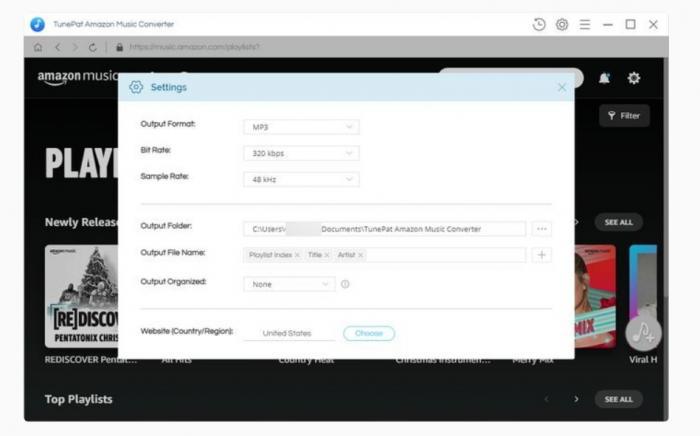
Task: Add file name tag with plus button
Action: (x=542, y=255)
